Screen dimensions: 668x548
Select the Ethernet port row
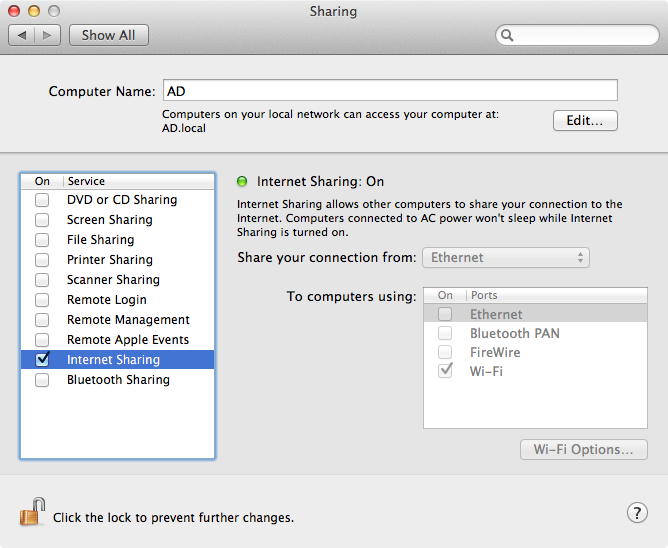point(536,314)
